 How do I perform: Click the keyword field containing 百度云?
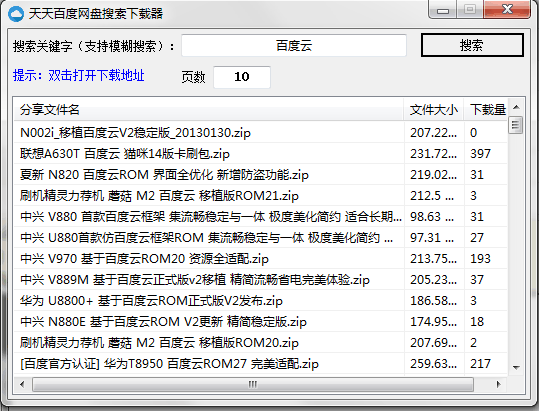tap(294, 45)
